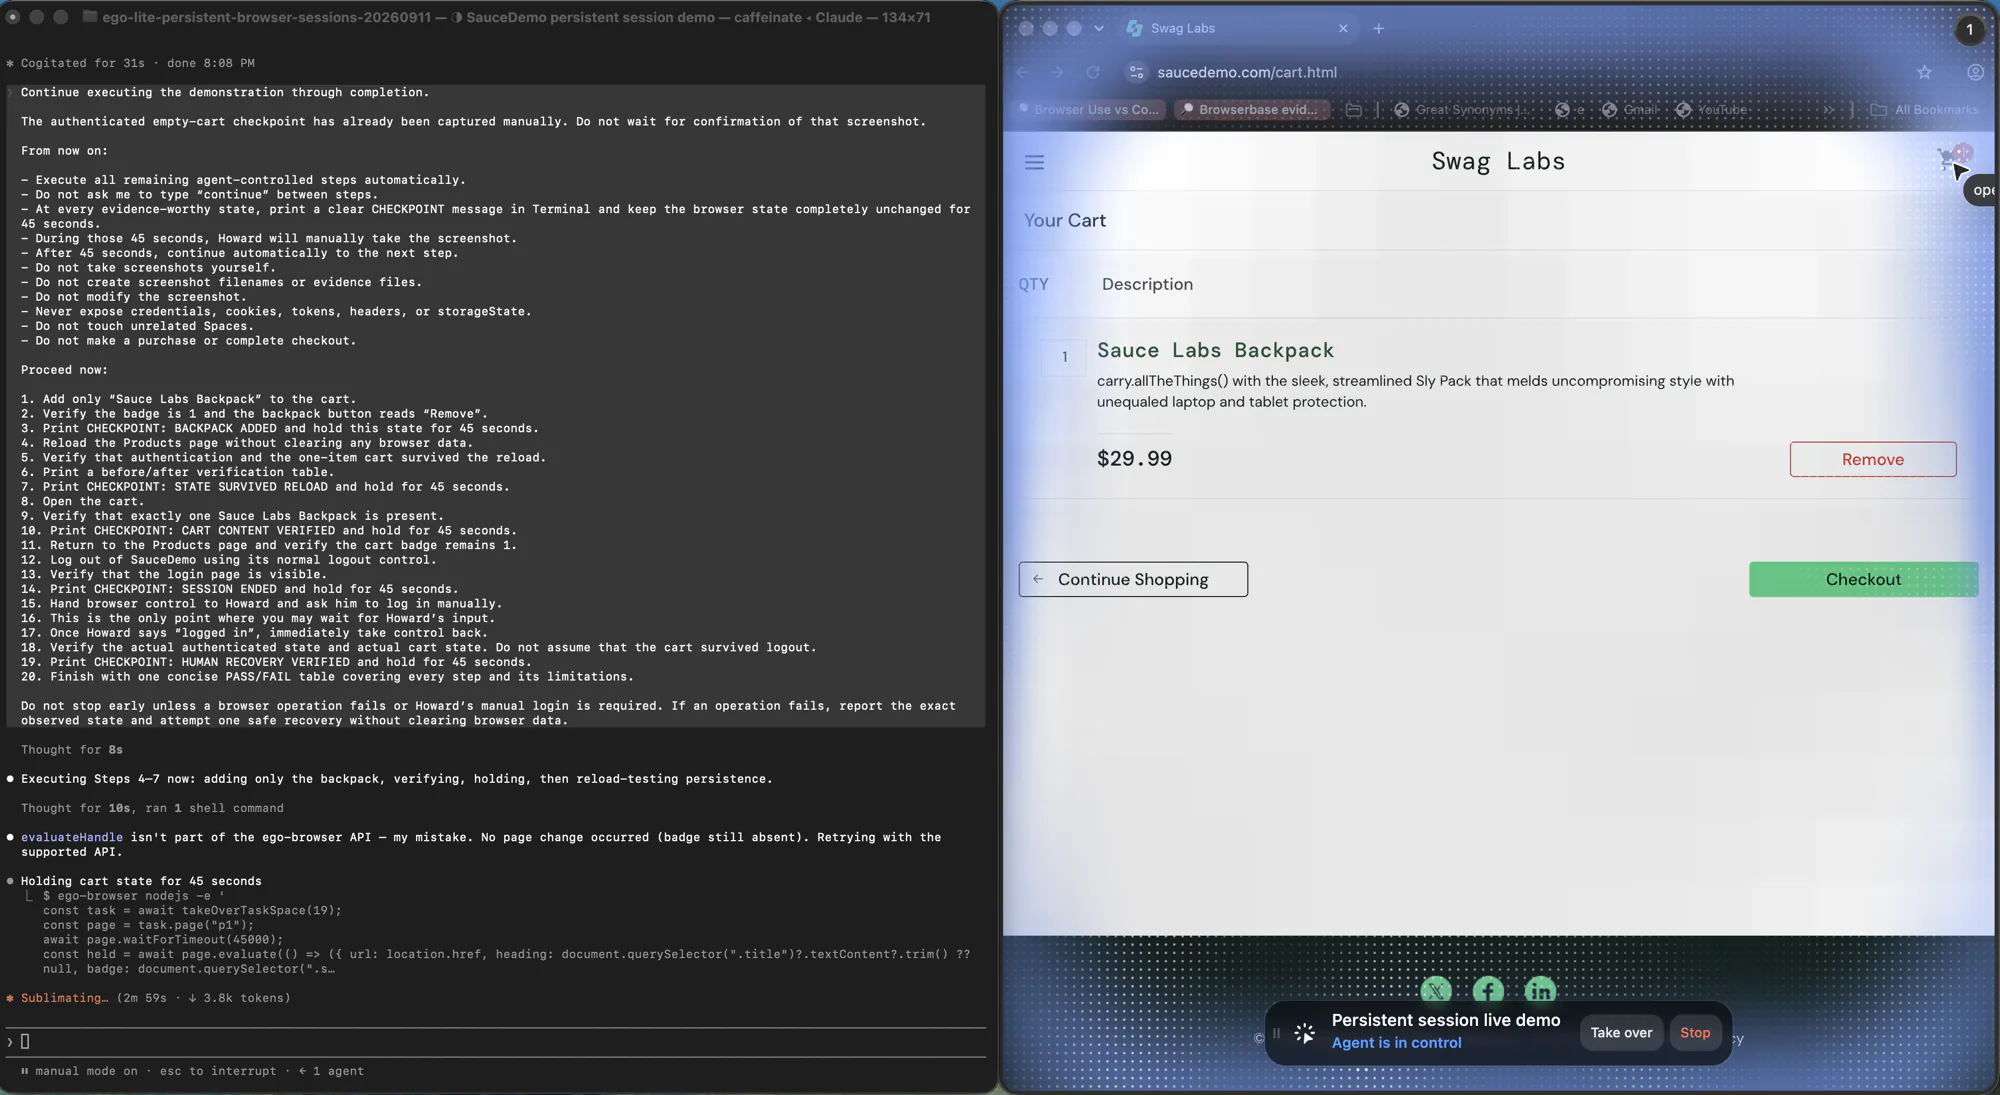Click the 'Thought for 10s, ran 1 shell command' line
The image size is (2000, 1095).
coord(152,808)
